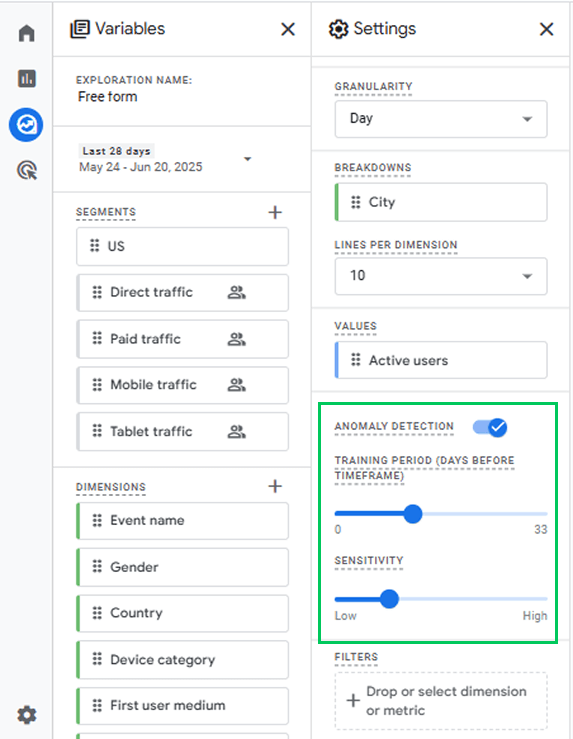The height and width of the screenshot is (739, 573).
Task: Select the Explore icon in sidebar
Action: tap(26, 125)
